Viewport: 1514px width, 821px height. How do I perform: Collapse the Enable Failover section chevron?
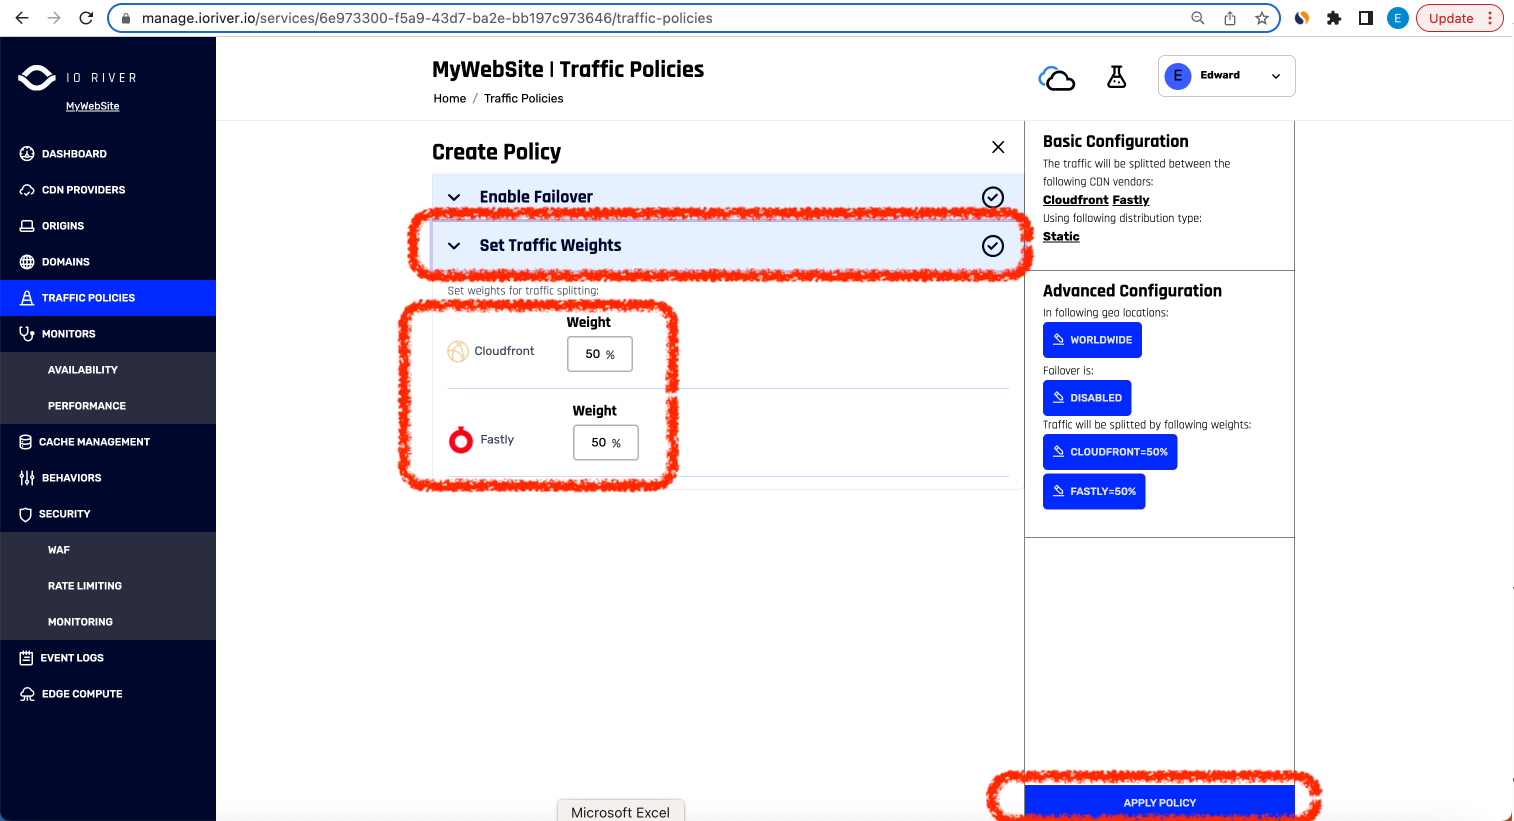point(454,197)
